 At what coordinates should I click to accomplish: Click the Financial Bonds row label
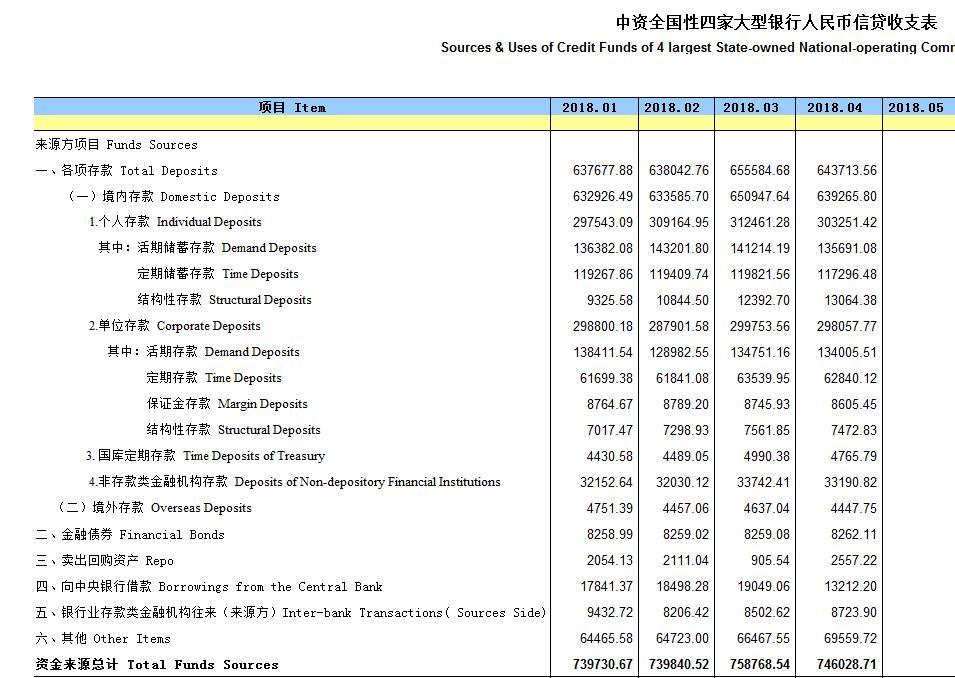[x=130, y=535]
